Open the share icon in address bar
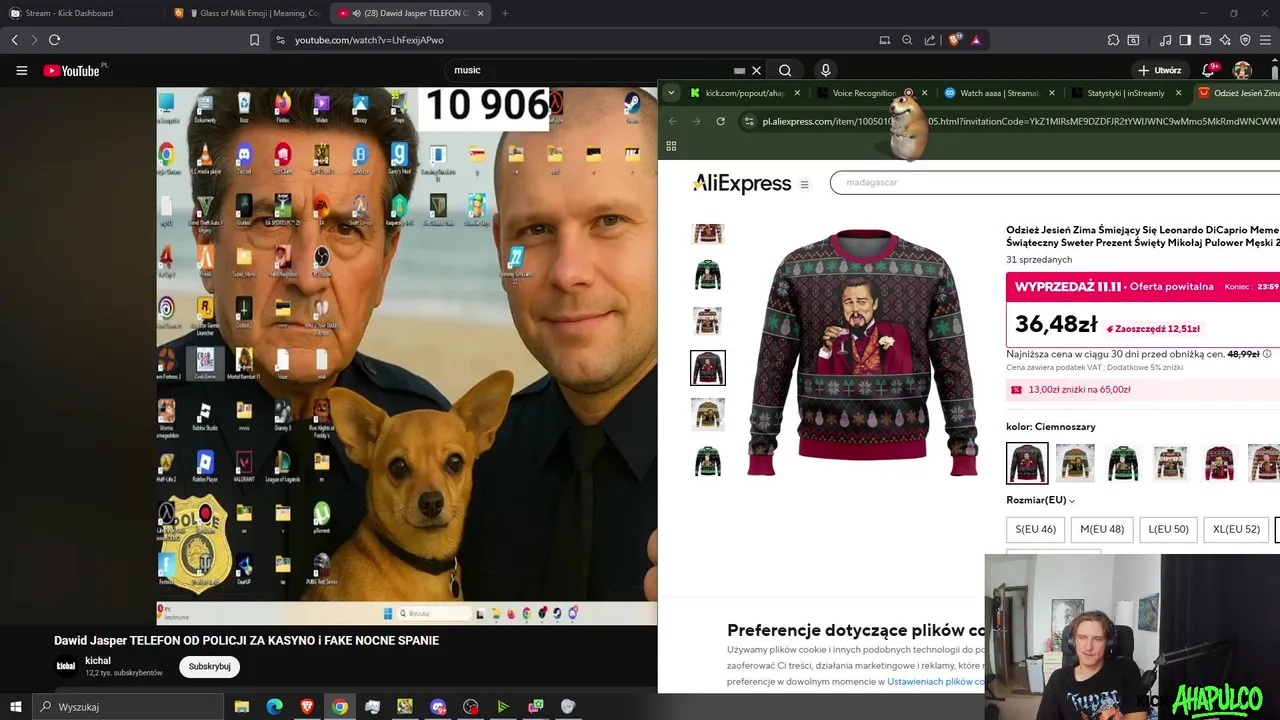 930,40
